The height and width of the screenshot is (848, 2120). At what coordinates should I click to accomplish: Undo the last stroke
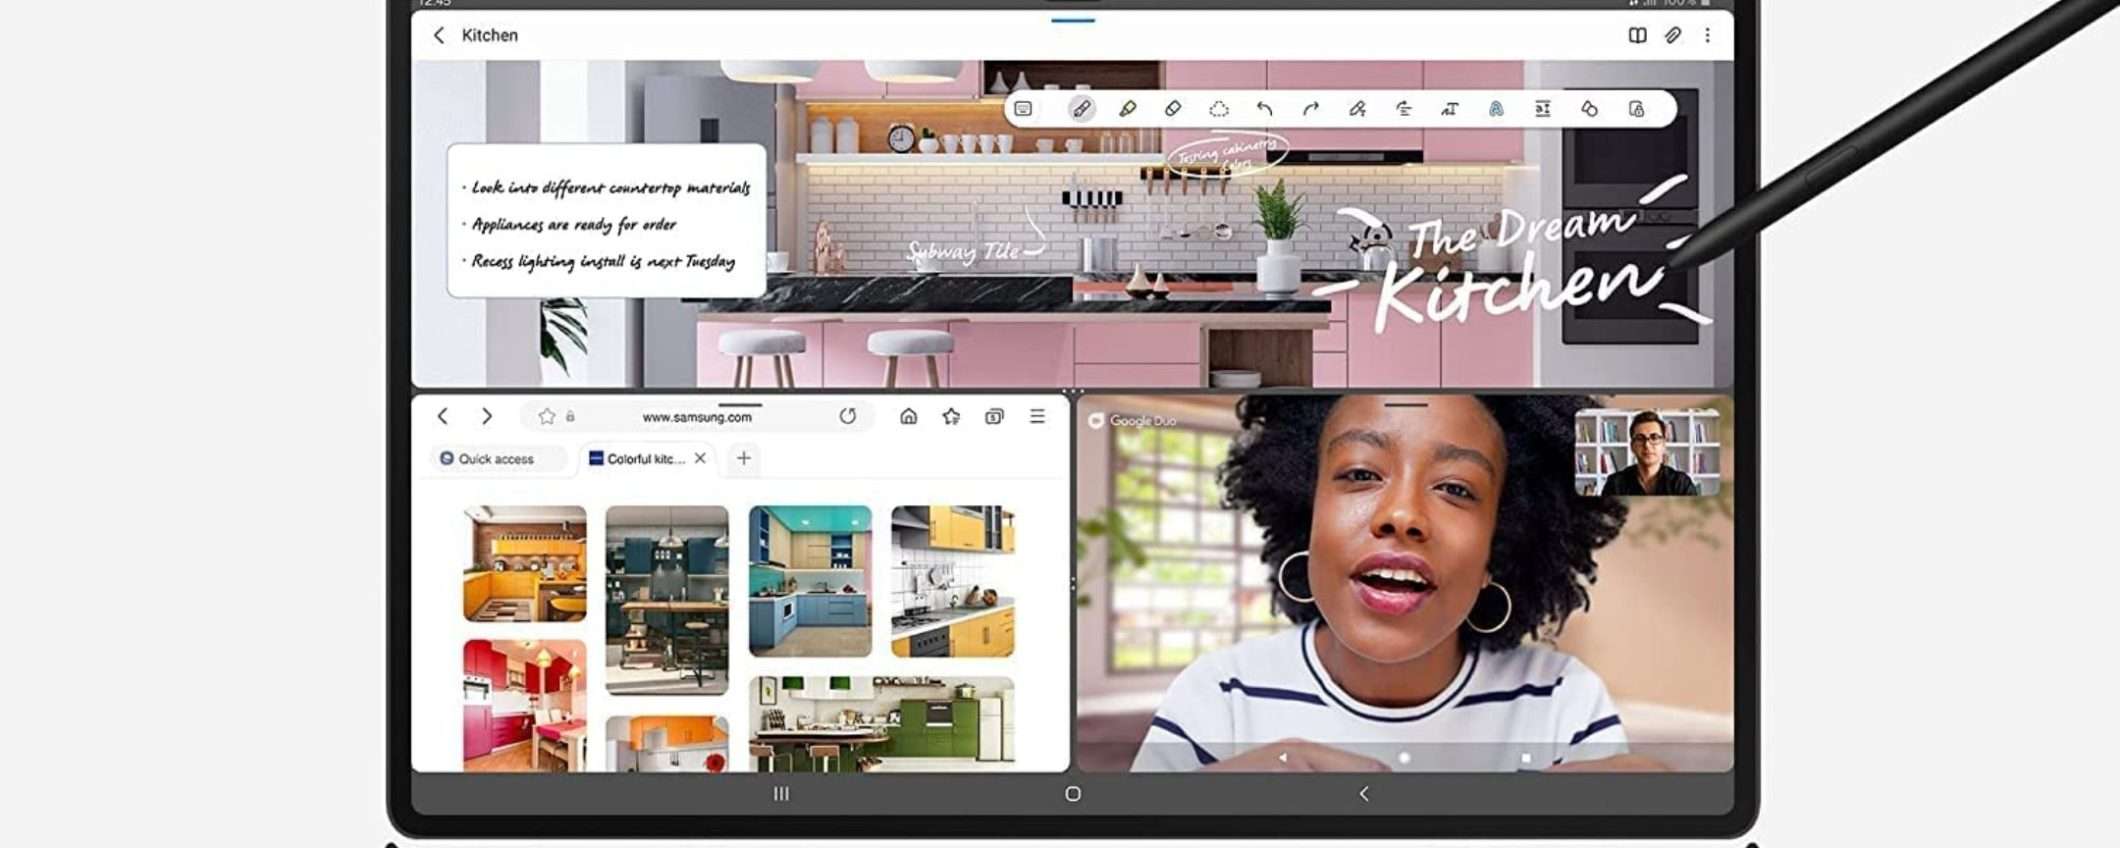click(1265, 109)
